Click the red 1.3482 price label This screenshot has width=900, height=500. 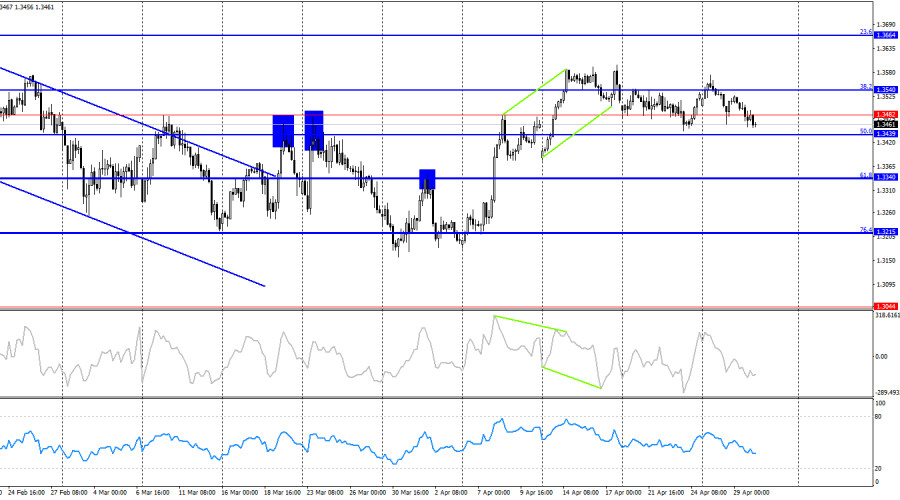click(886, 115)
